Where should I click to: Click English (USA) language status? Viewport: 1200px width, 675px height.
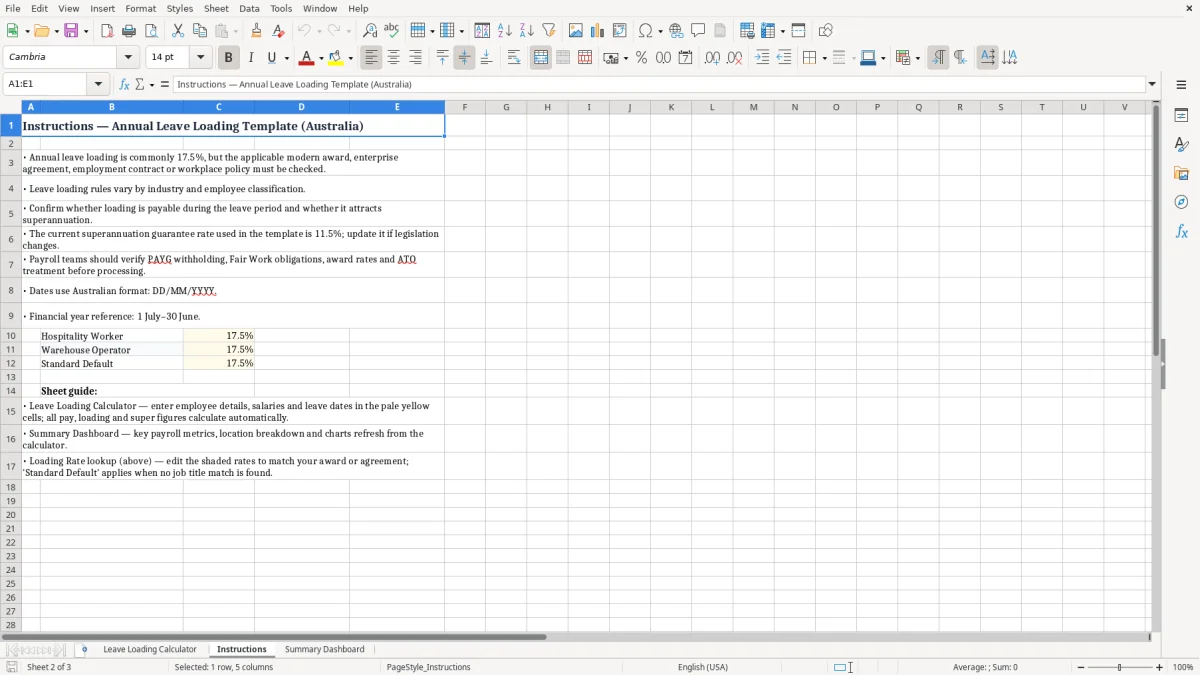click(x=703, y=667)
